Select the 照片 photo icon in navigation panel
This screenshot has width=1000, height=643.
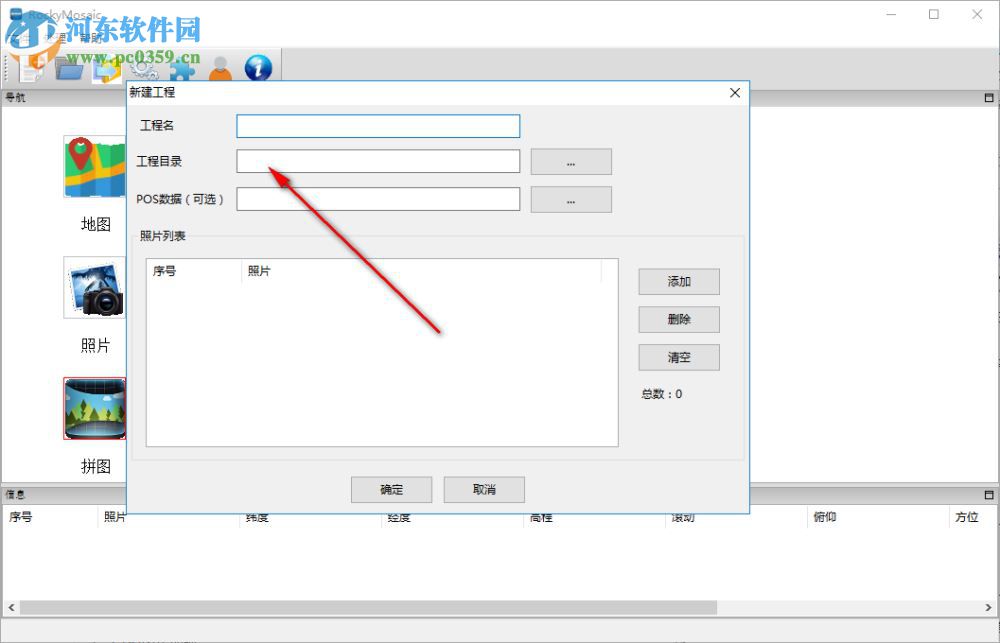(x=94, y=287)
